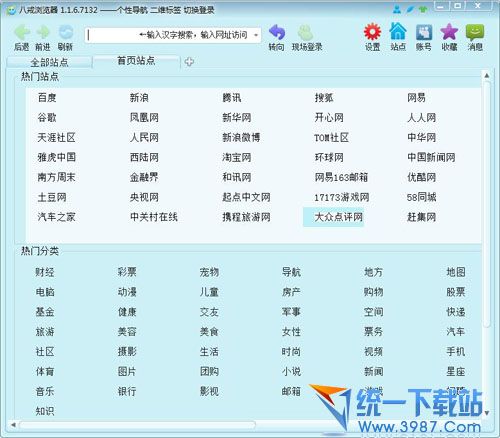Screen dimensions: 500x438
Task: Click the blue pen icon in title bar
Action: (410, 9)
